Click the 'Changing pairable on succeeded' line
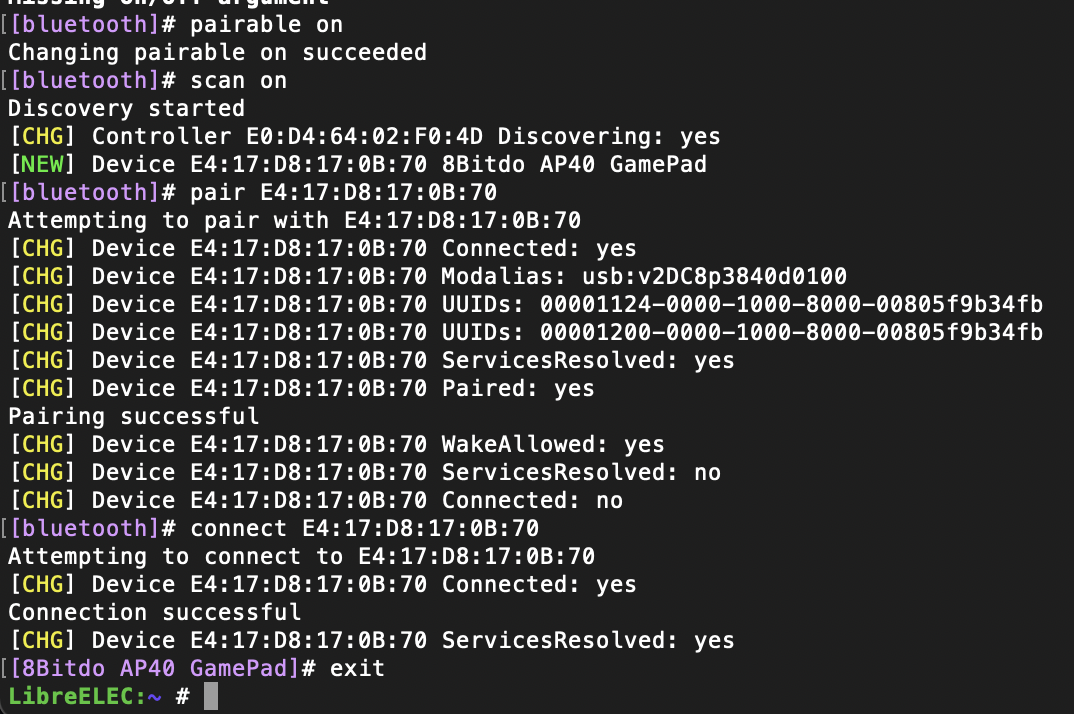 coord(217,52)
